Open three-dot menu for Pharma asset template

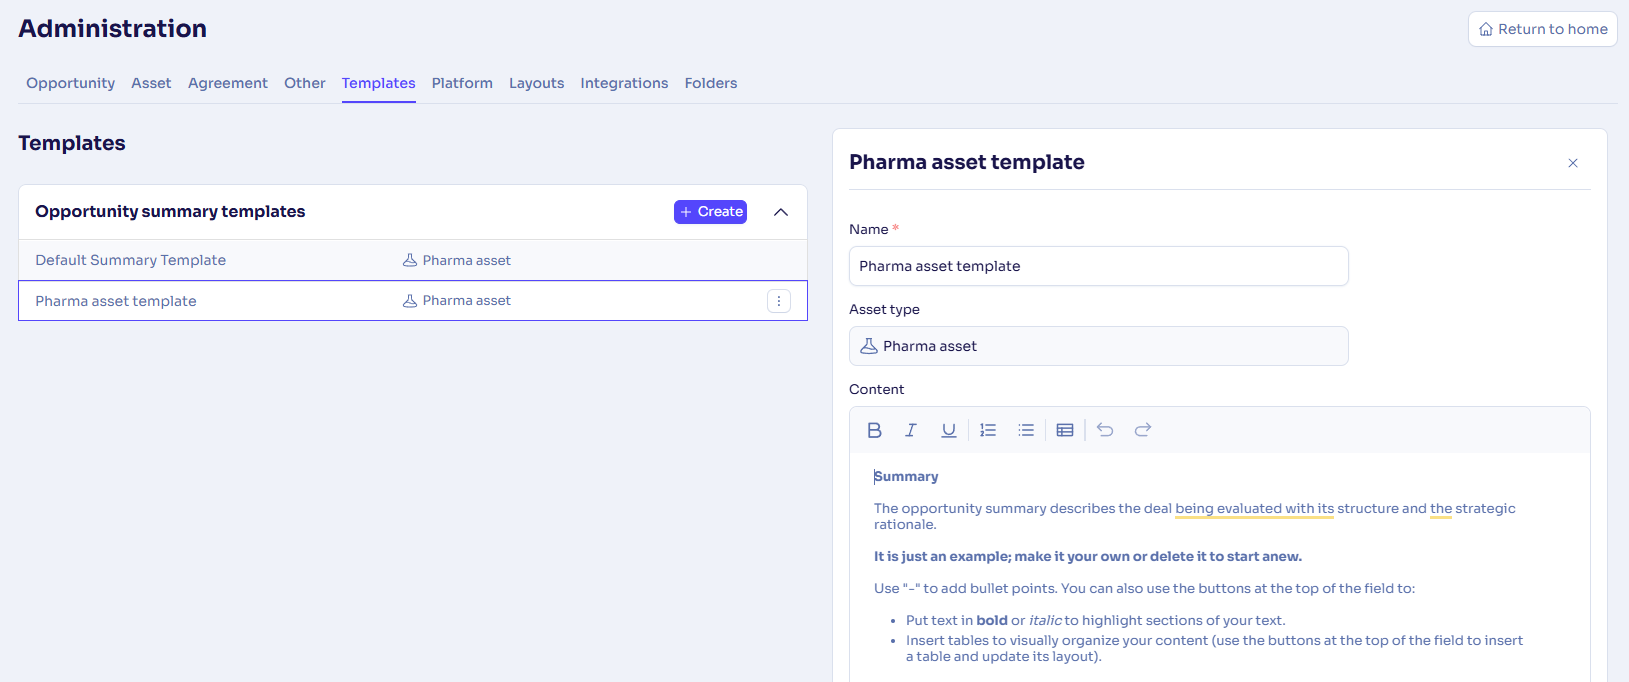pyautogui.click(x=779, y=301)
